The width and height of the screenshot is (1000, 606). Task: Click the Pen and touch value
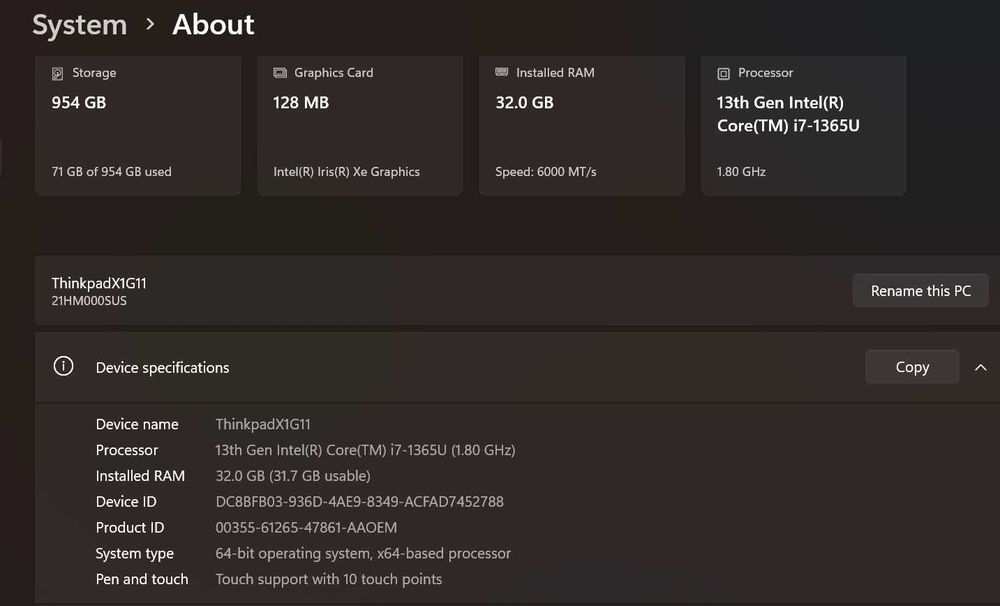328,579
